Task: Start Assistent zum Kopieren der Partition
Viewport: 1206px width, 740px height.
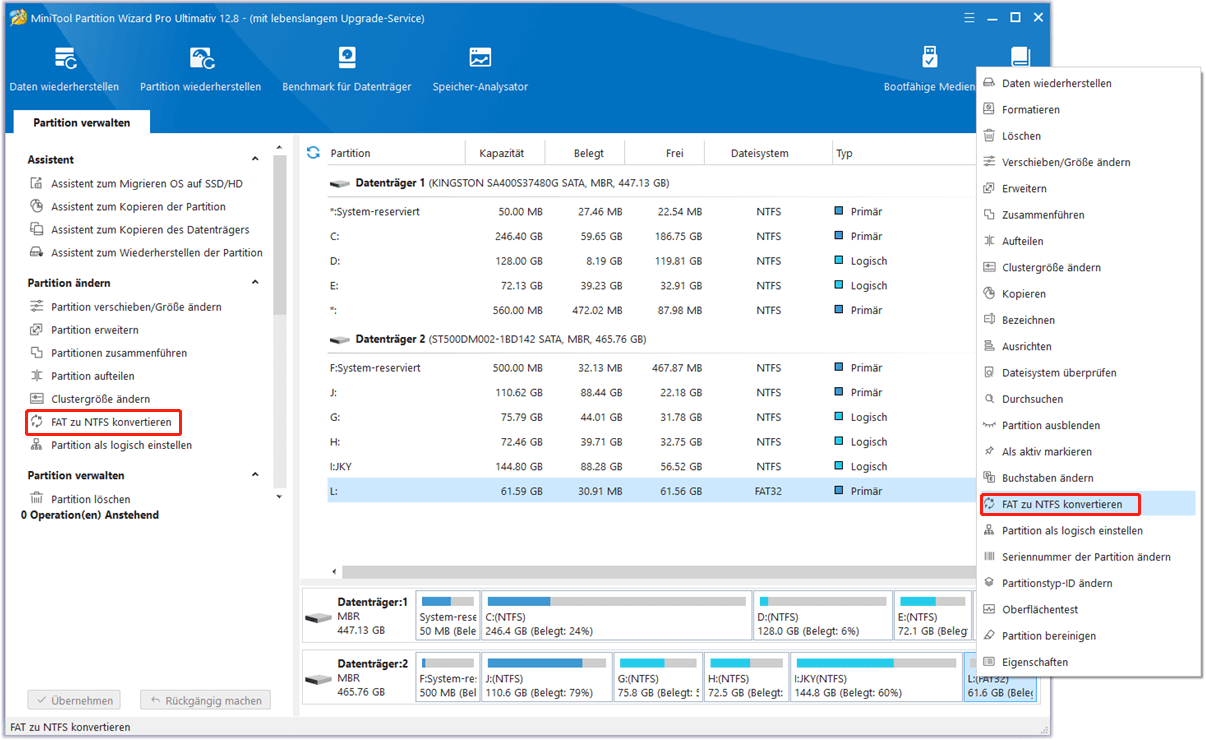Action: pos(128,207)
